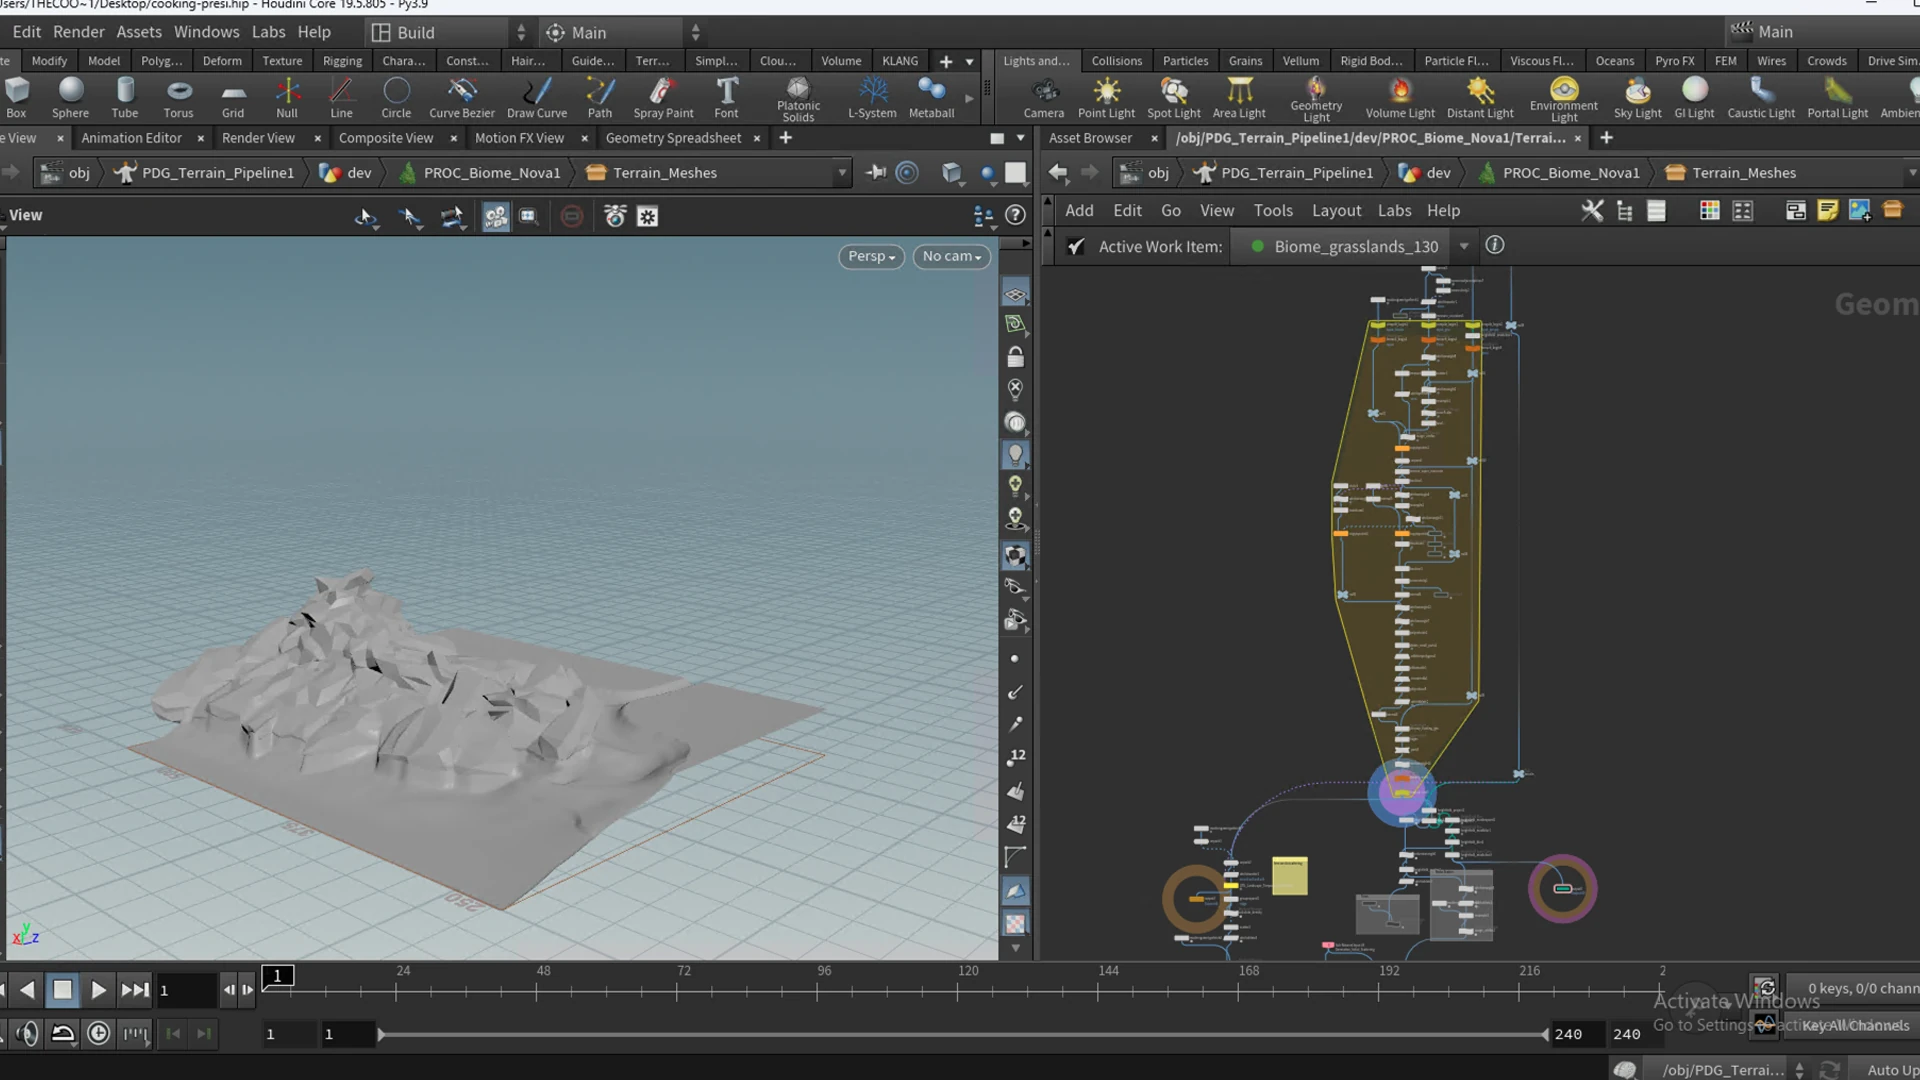Viewport: 1920px width, 1080px height.
Task: Select the Circle shelf tool
Action: coord(396,98)
